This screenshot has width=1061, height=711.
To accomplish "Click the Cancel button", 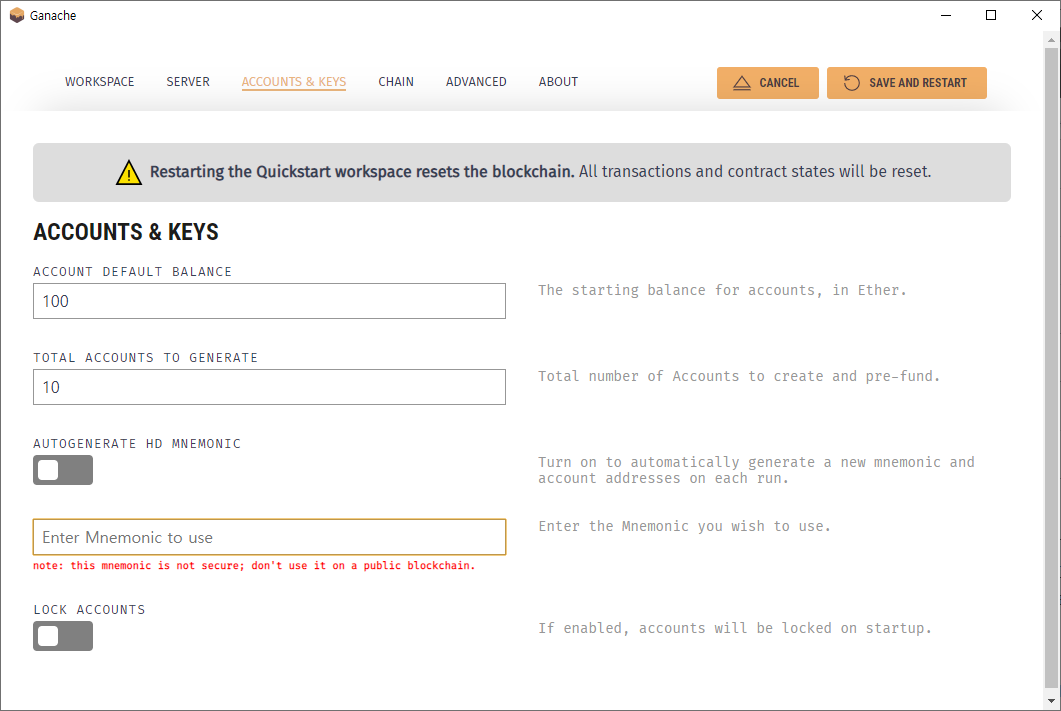I will coord(767,83).
